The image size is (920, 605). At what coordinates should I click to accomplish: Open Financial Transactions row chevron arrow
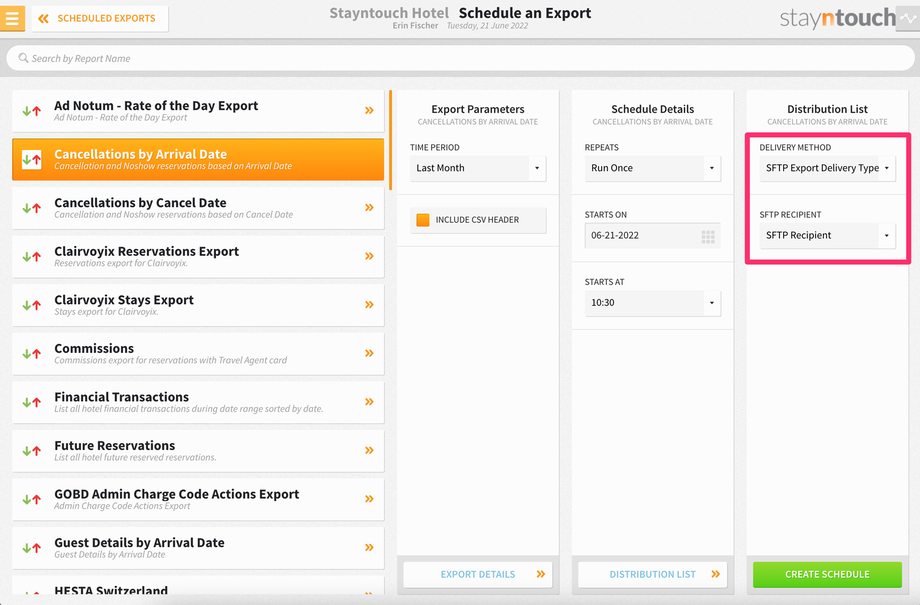pos(369,402)
